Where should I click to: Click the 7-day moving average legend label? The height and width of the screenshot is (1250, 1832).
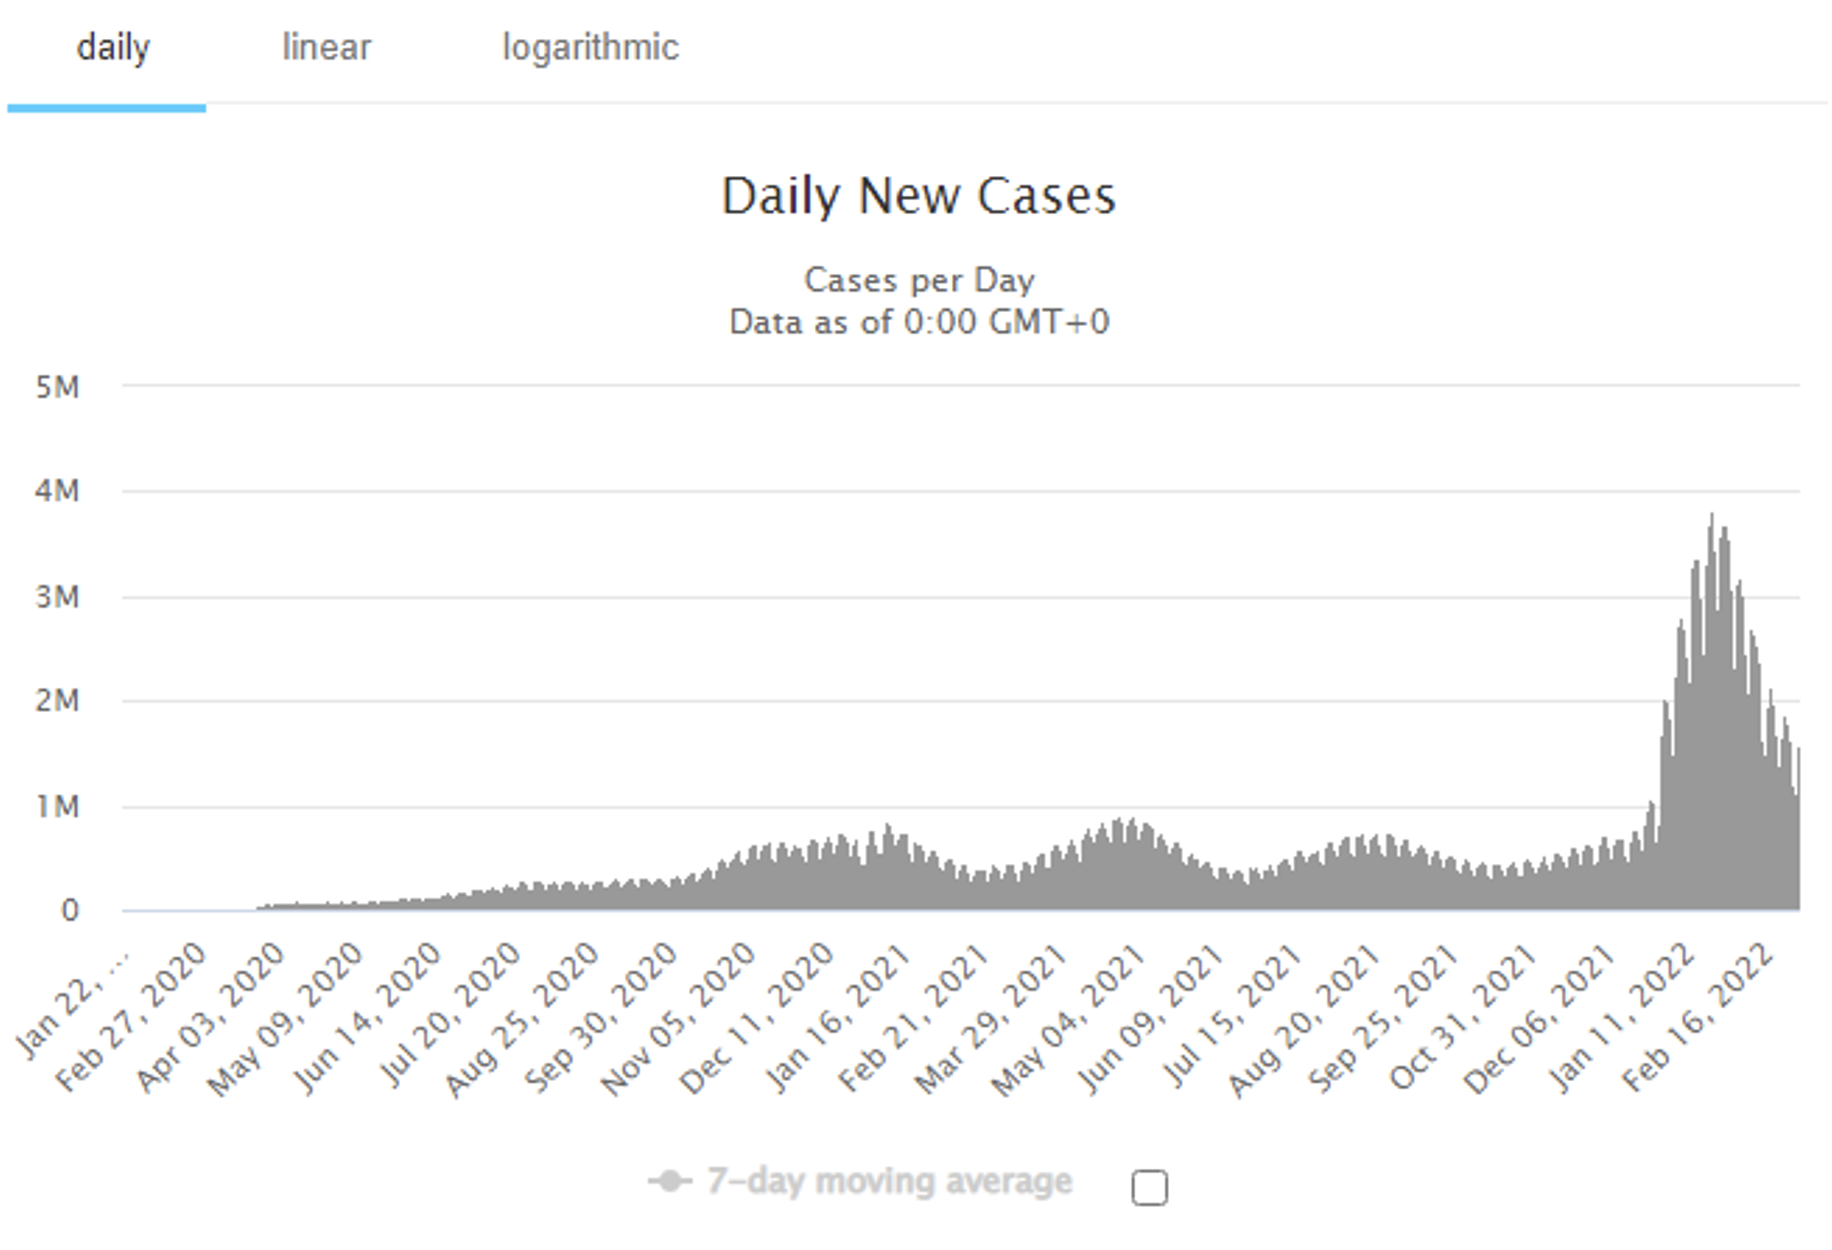point(889,1182)
